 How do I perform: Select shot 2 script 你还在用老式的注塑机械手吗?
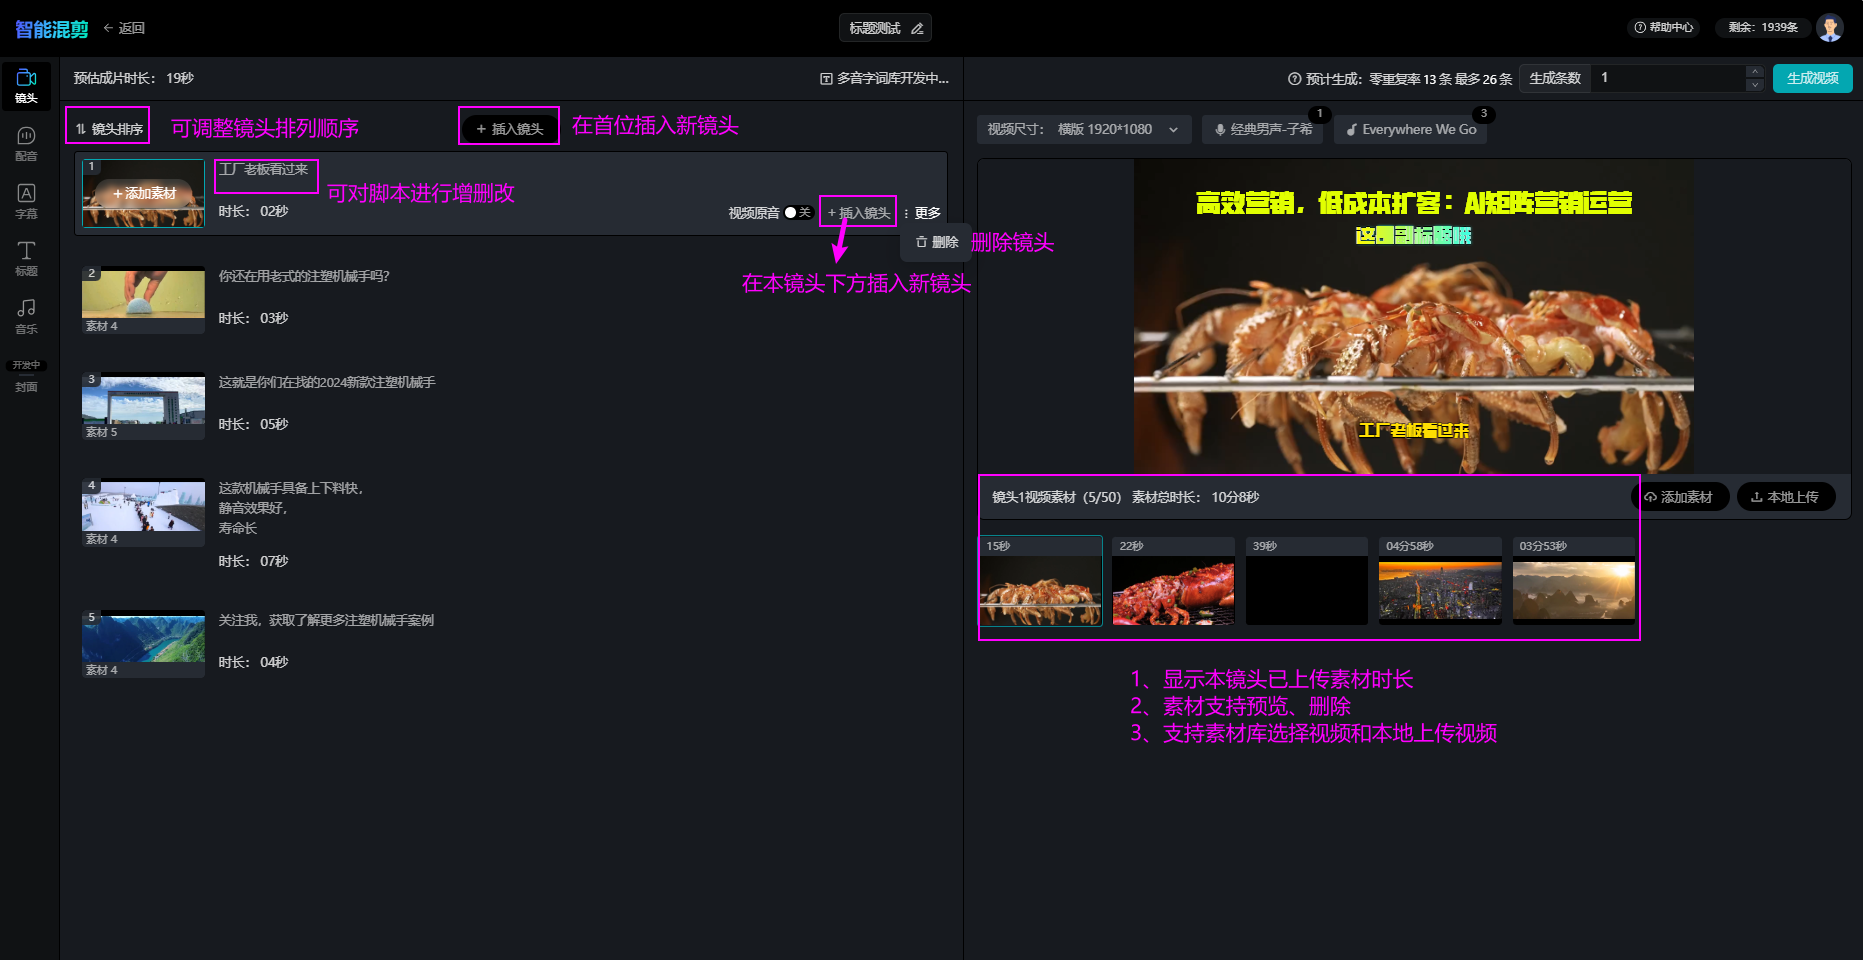pos(304,276)
